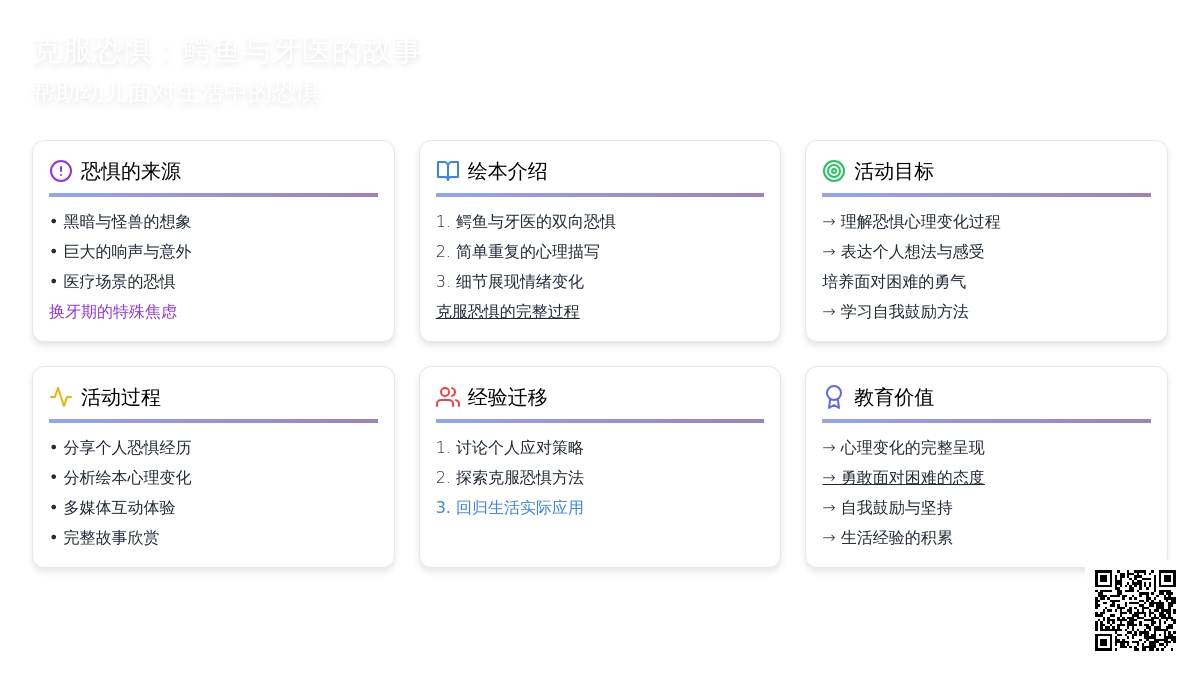The width and height of the screenshot is (1200, 675).
Task: Click the medal icon beside 教育价值
Action: (x=833, y=397)
